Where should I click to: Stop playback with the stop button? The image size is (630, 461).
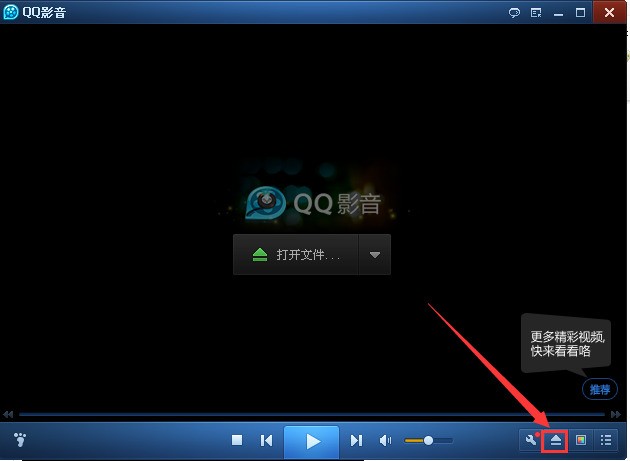coord(237,440)
